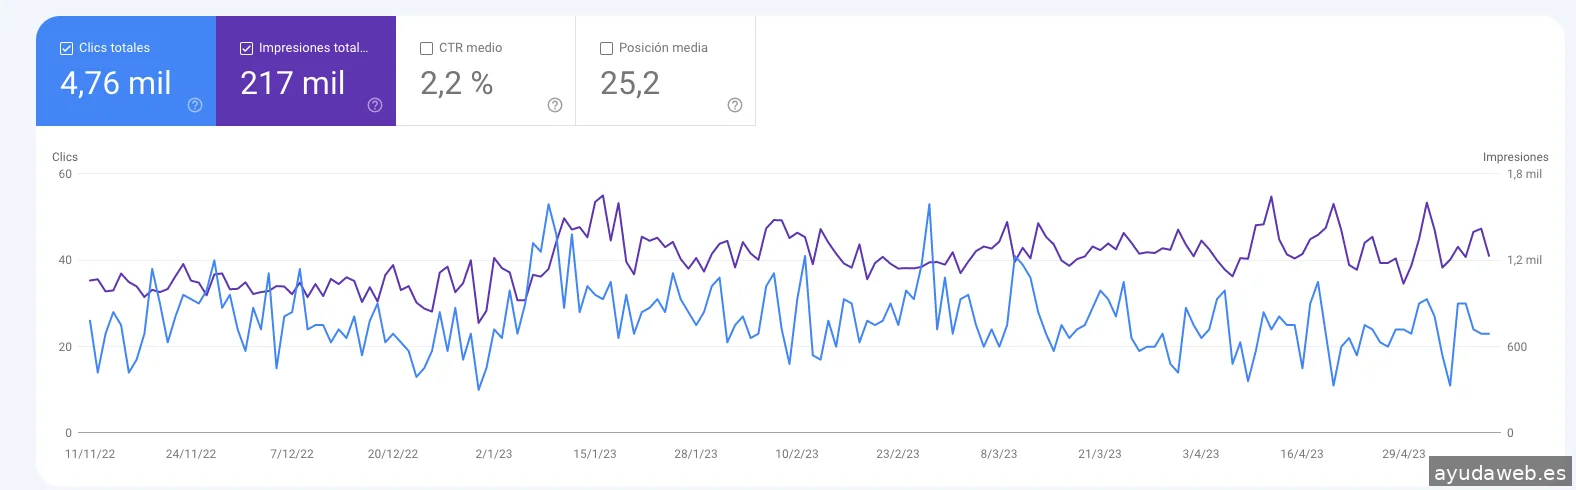
Task: Enable the Posición media checkbox
Action: 606,48
